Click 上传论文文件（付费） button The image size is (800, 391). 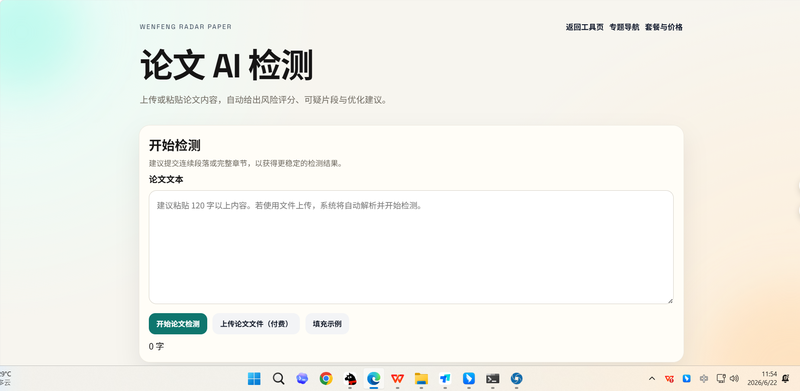pyautogui.click(x=256, y=324)
